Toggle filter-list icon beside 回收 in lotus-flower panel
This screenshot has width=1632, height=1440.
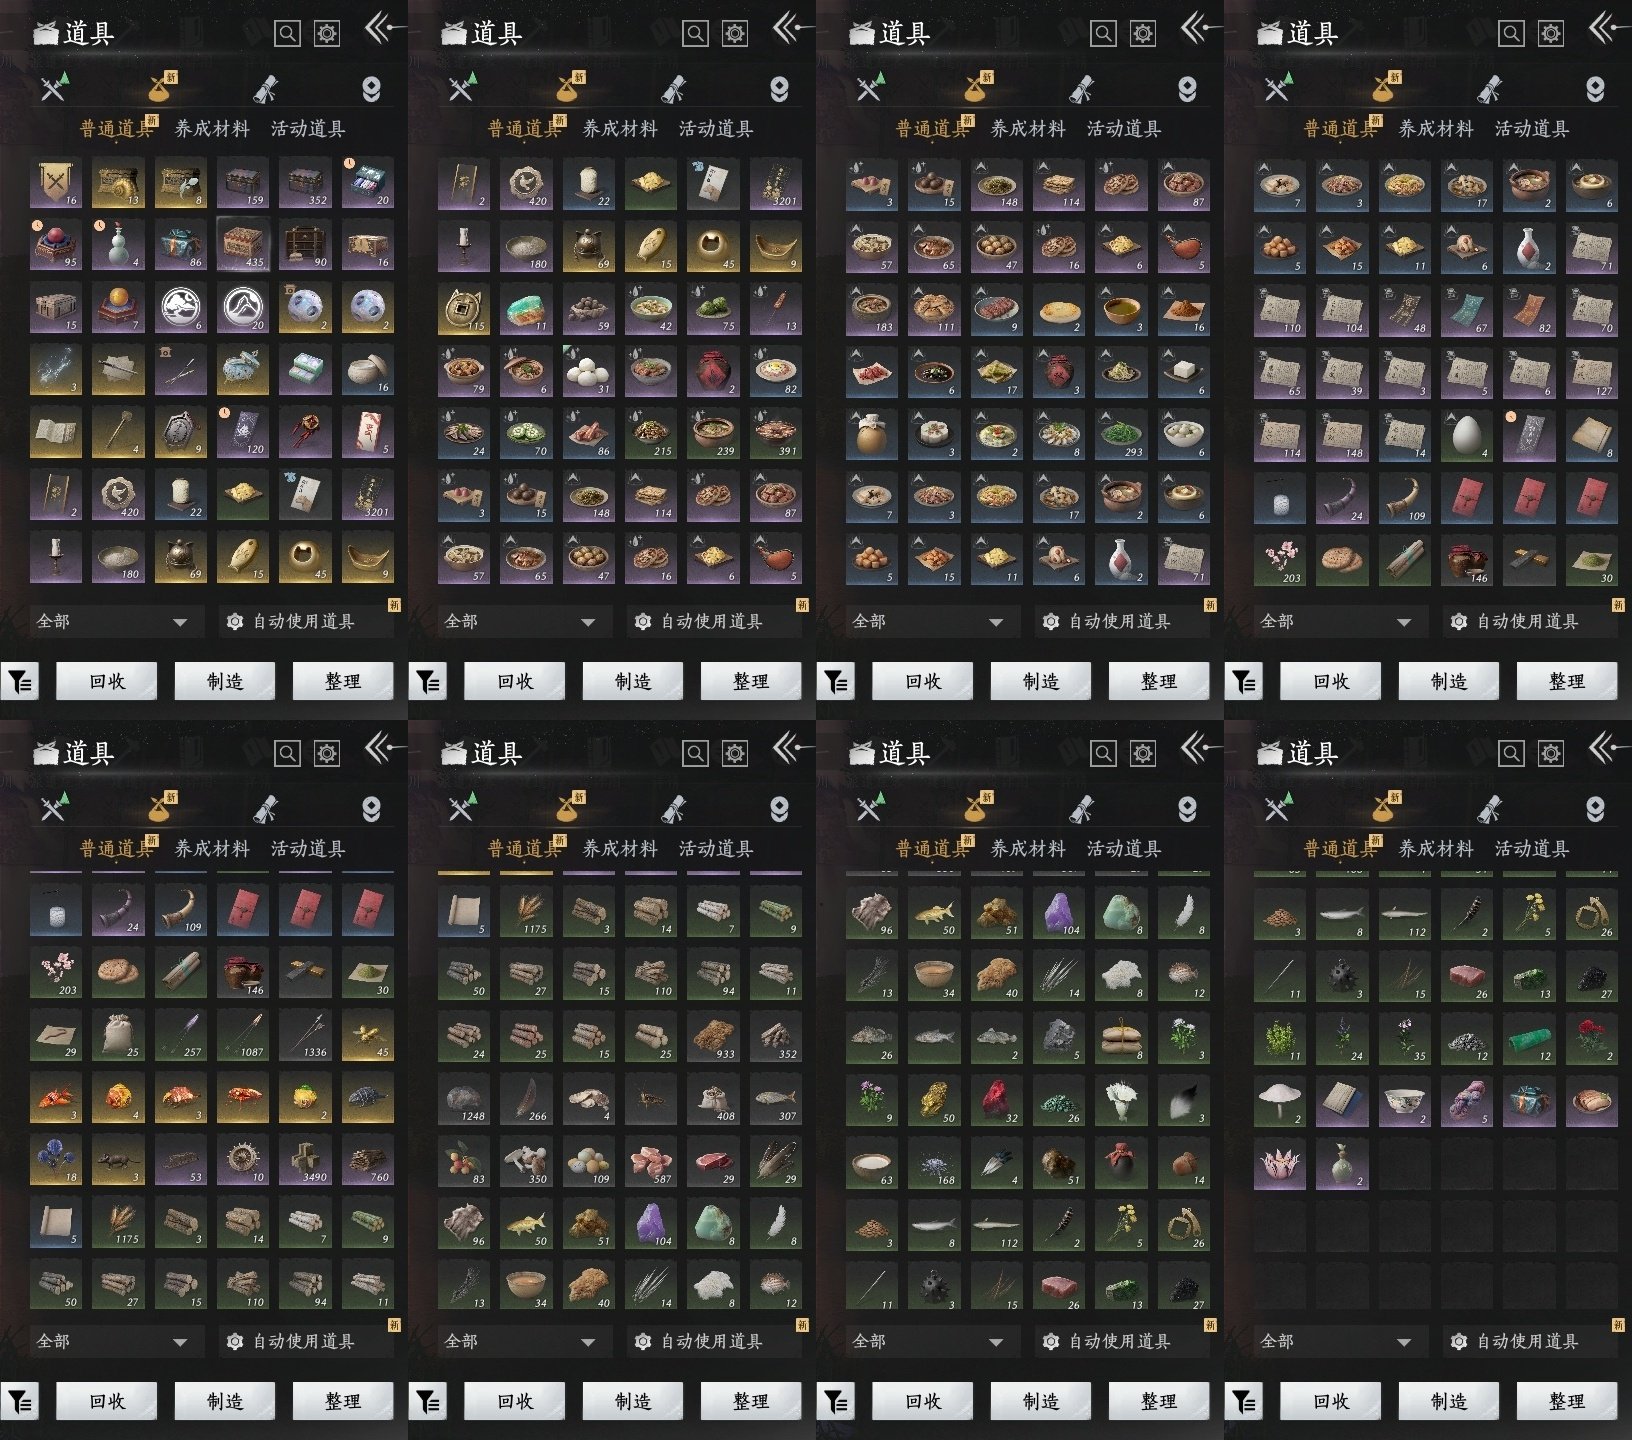1244,1402
